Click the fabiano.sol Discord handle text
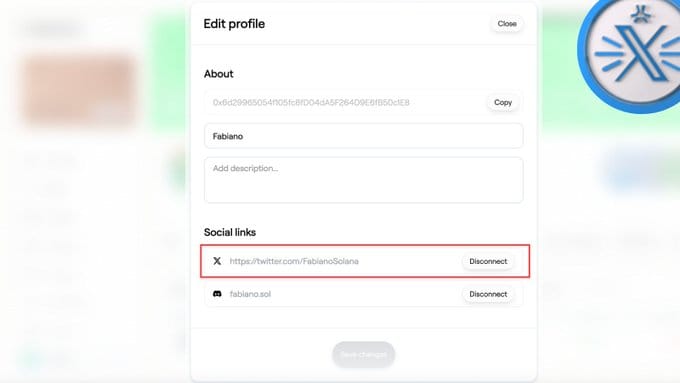 coord(250,294)
